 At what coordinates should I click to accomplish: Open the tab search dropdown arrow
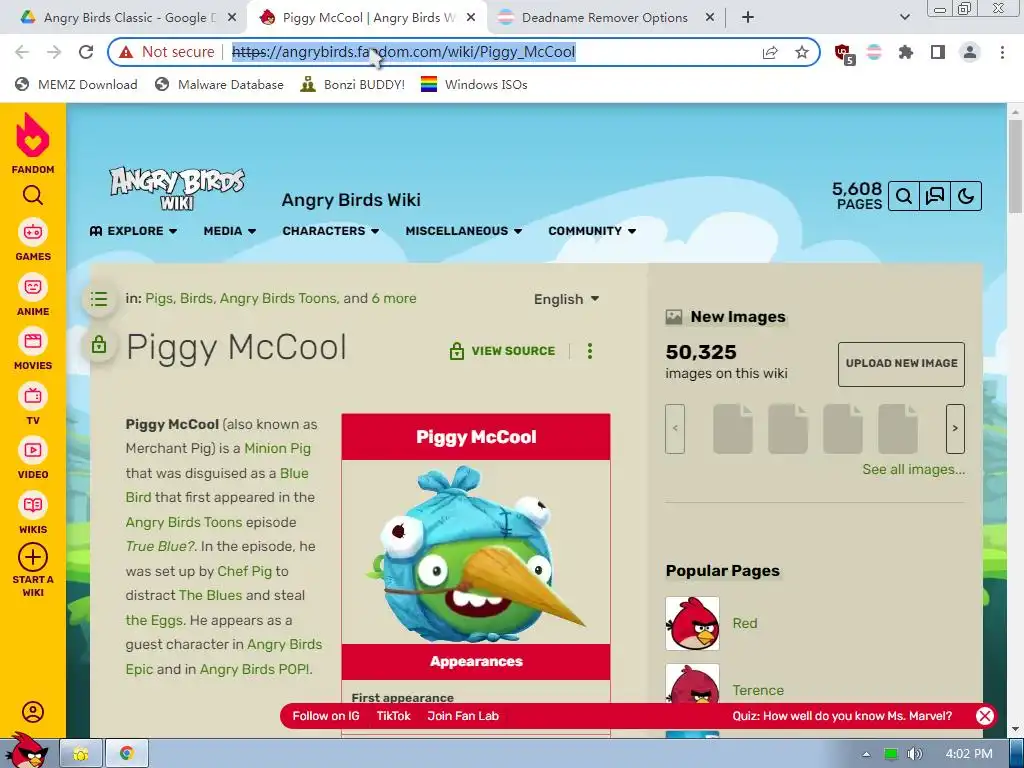[904, 18]
